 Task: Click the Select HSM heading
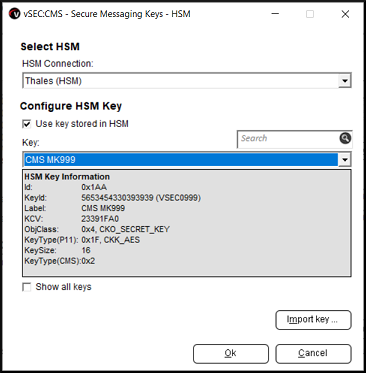coord(50,46)
